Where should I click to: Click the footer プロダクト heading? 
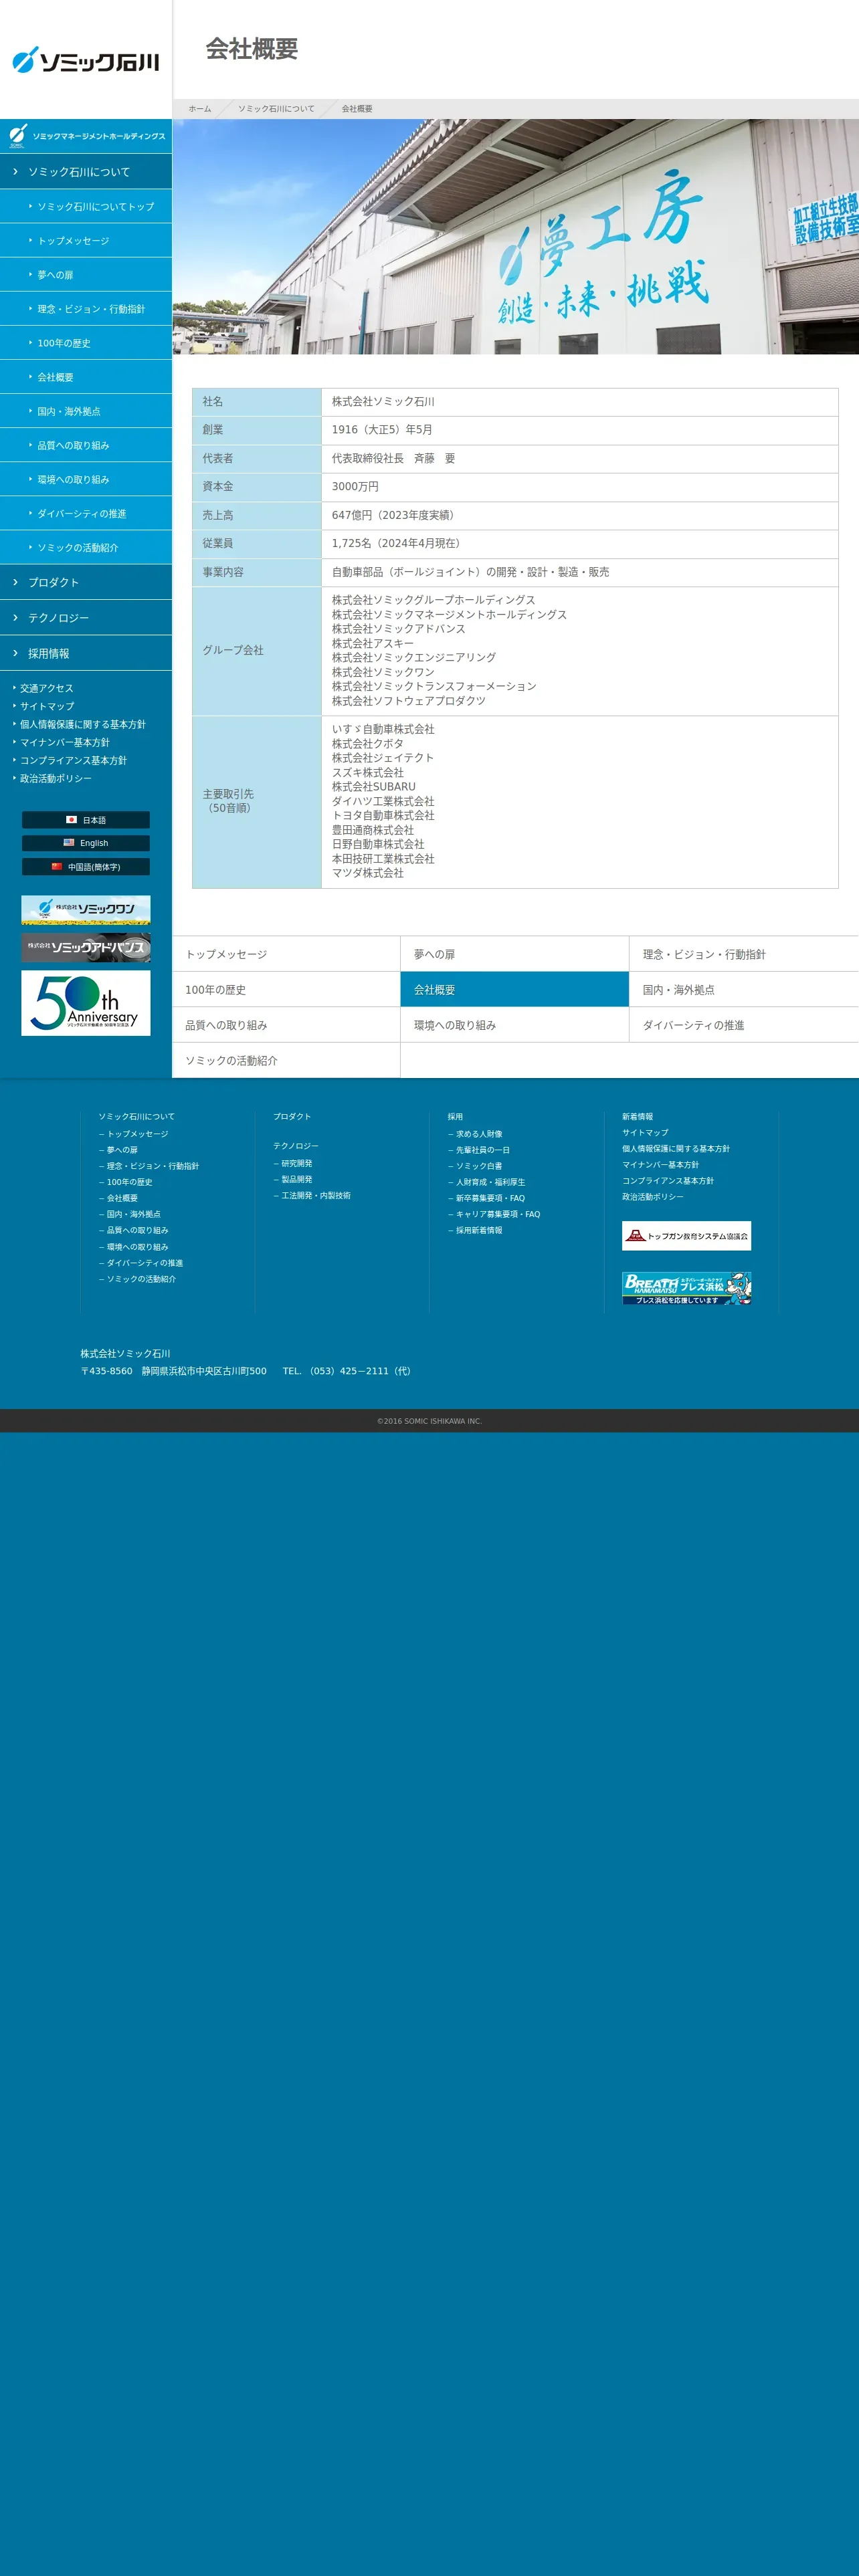[292, 1116]
